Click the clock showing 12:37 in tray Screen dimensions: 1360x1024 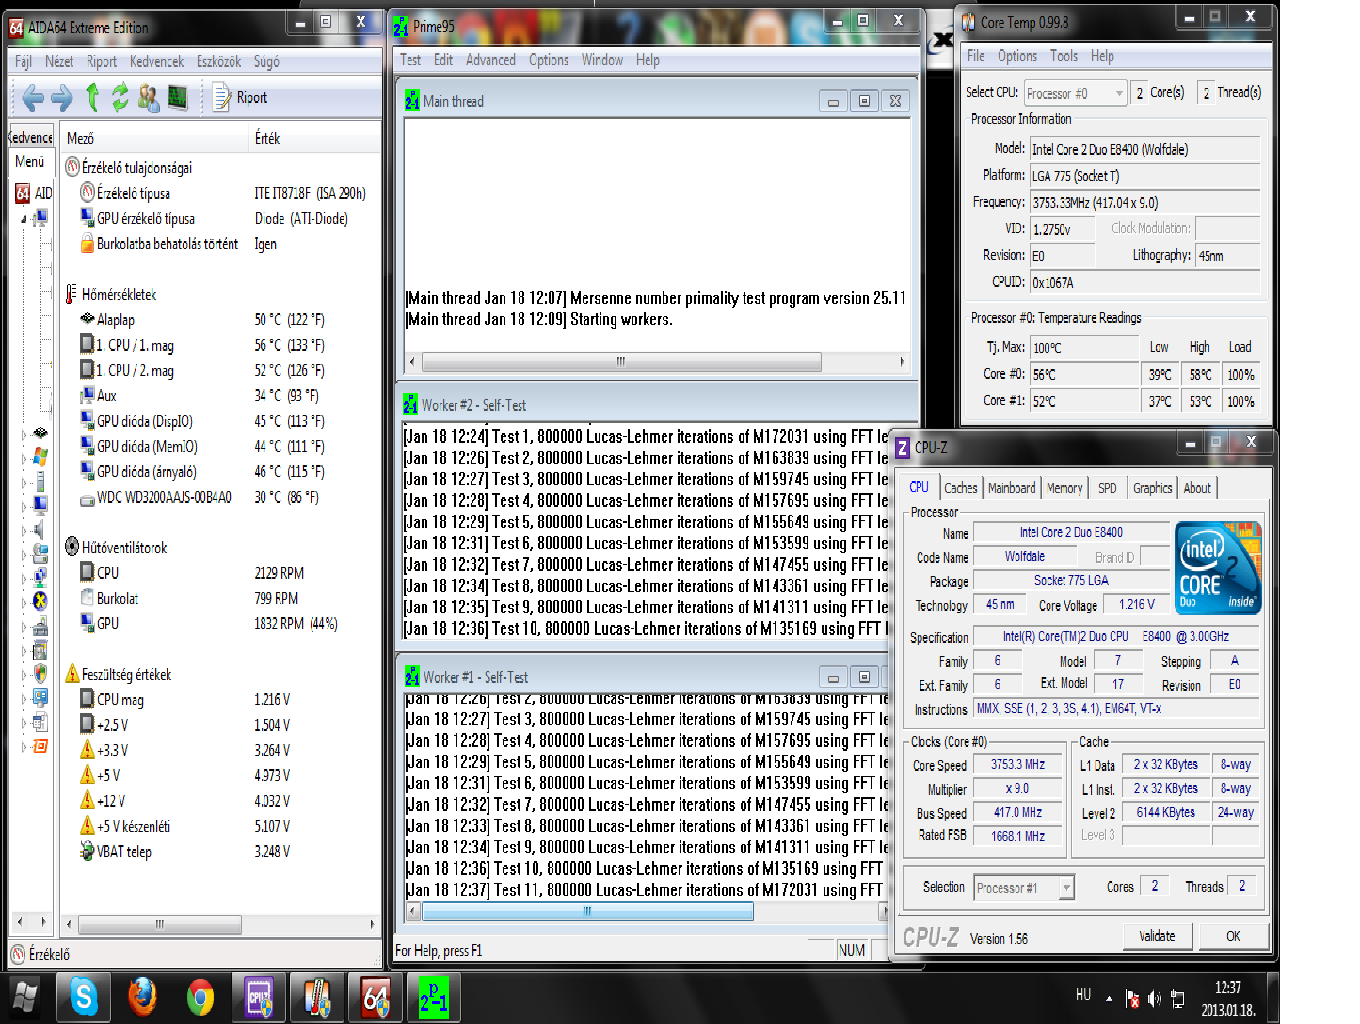tap(1228, 987)
